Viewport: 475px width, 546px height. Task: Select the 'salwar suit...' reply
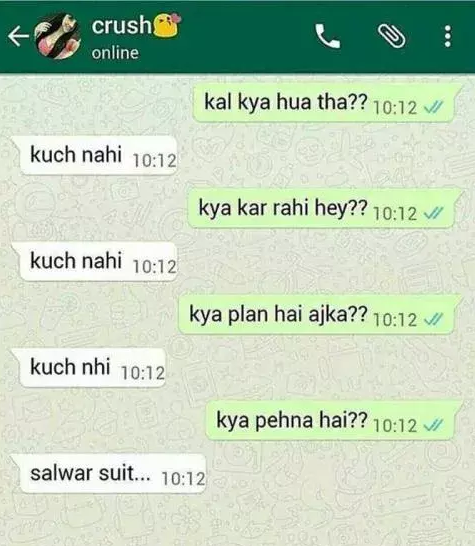coord(109,474)
